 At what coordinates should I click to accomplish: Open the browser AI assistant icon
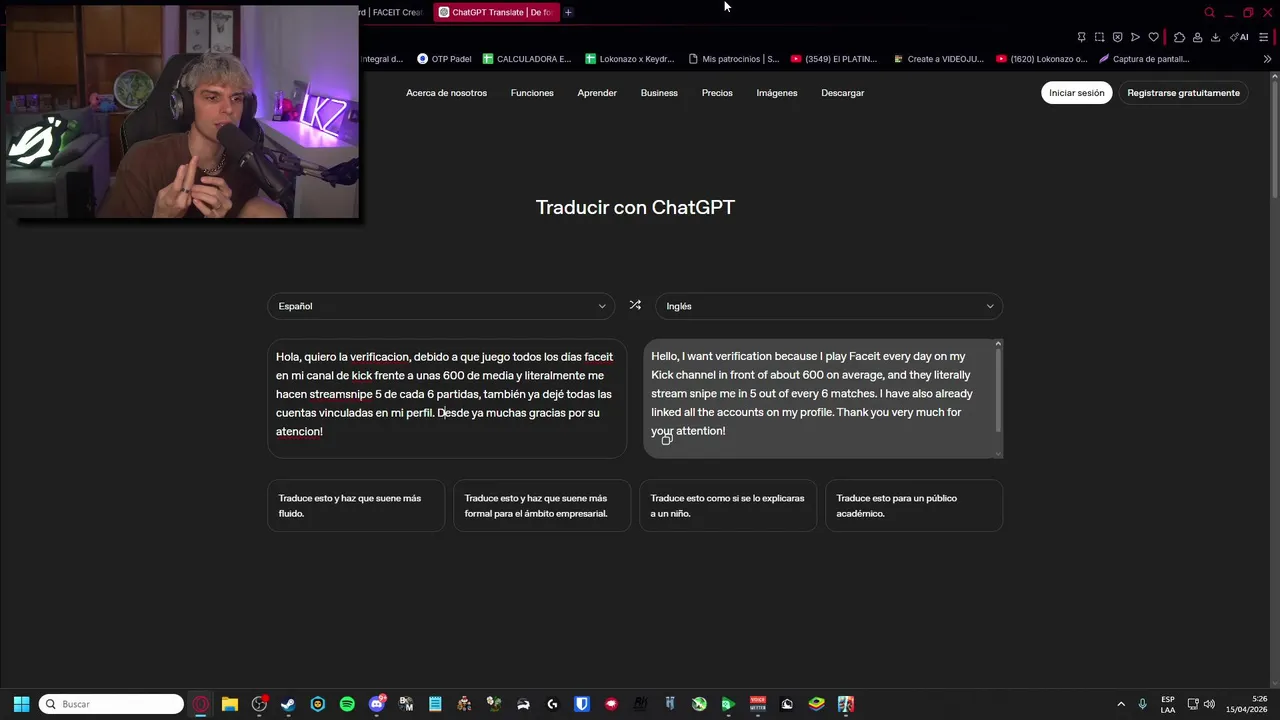coord(1239,37)
